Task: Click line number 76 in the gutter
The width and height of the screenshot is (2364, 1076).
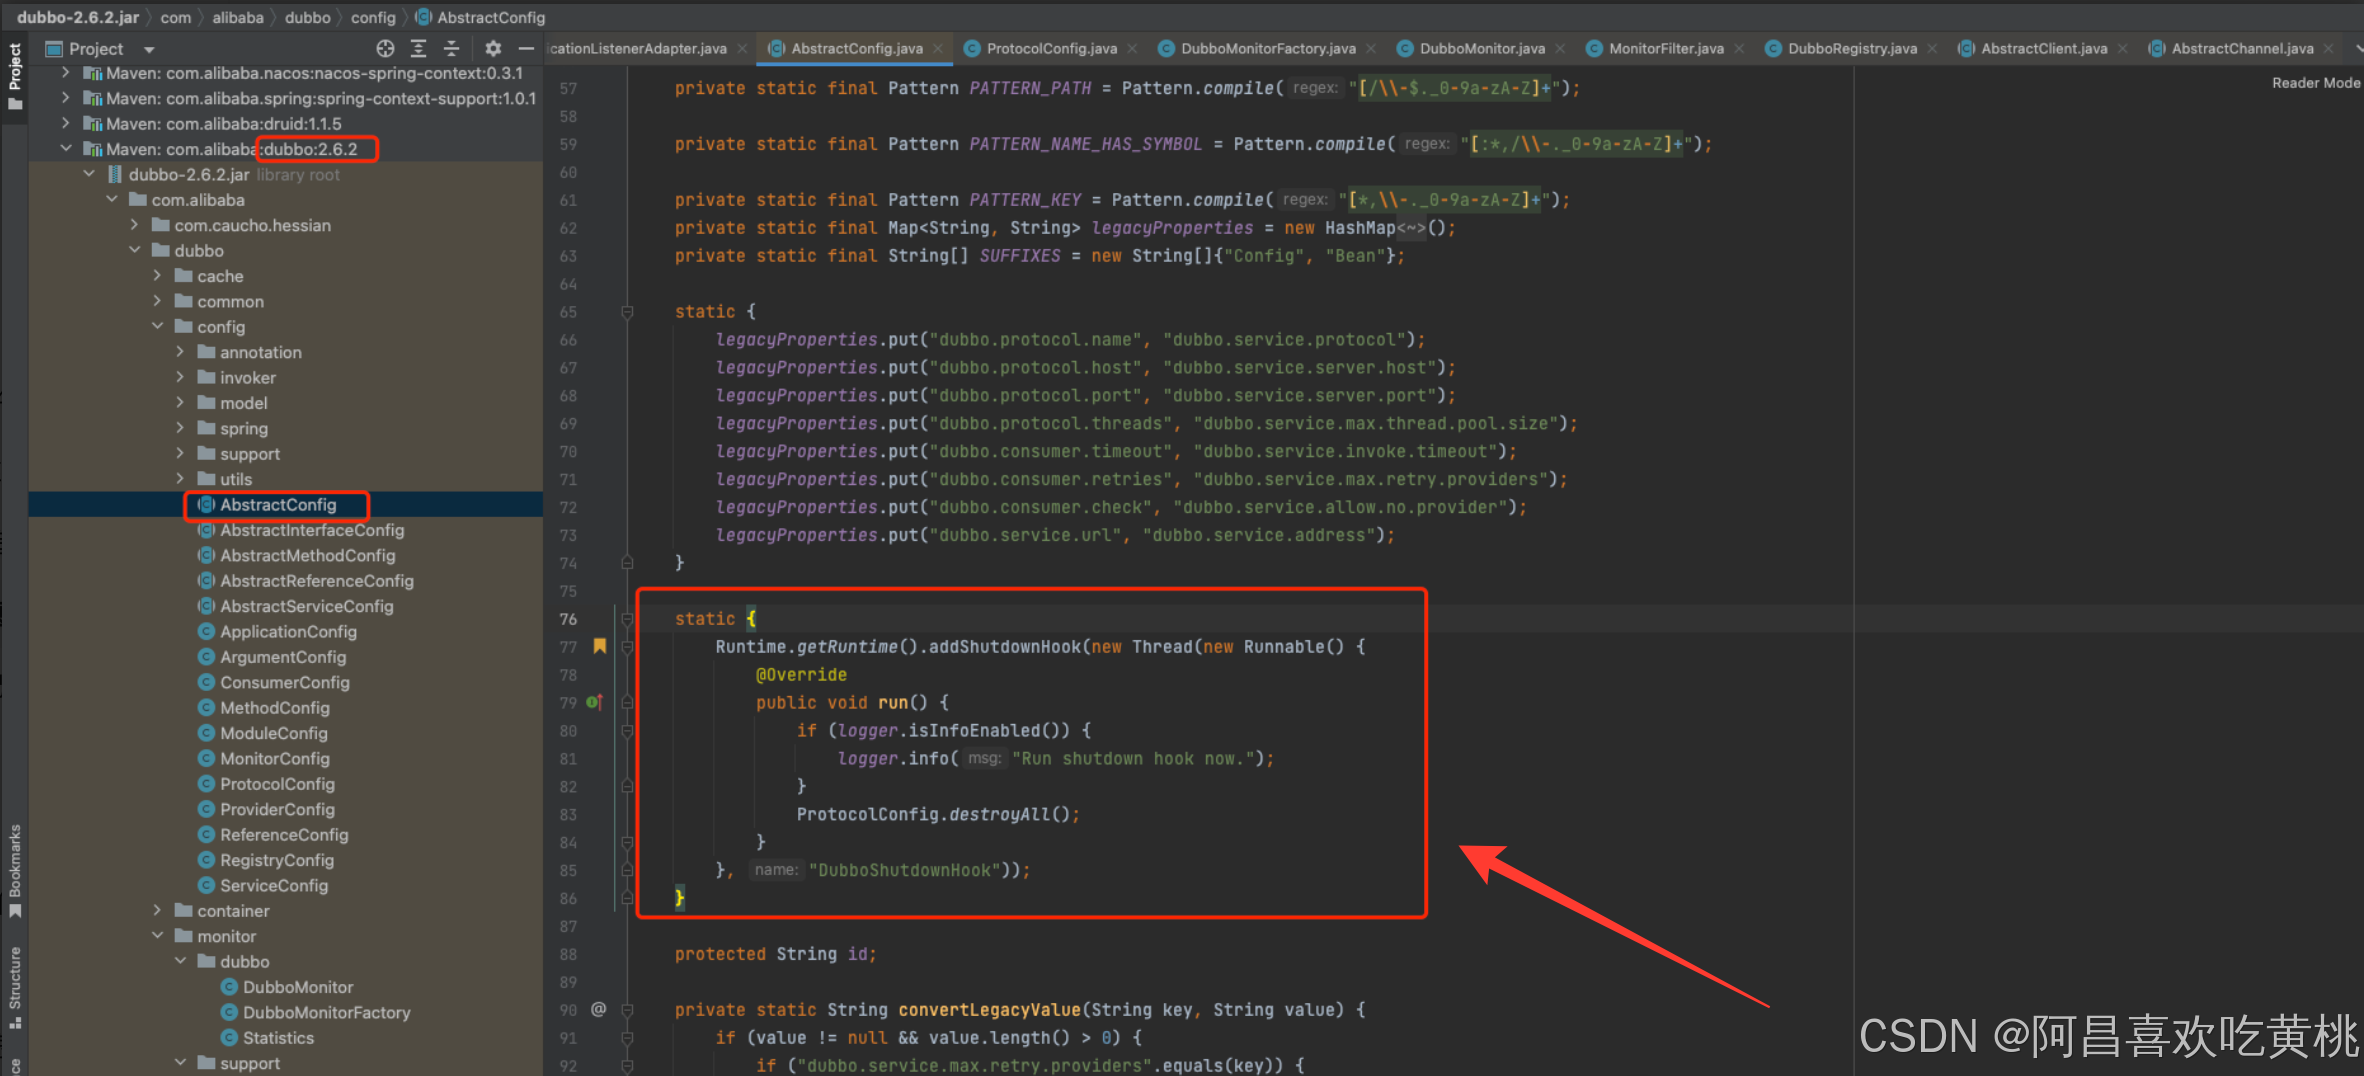Action: (568, 619)
